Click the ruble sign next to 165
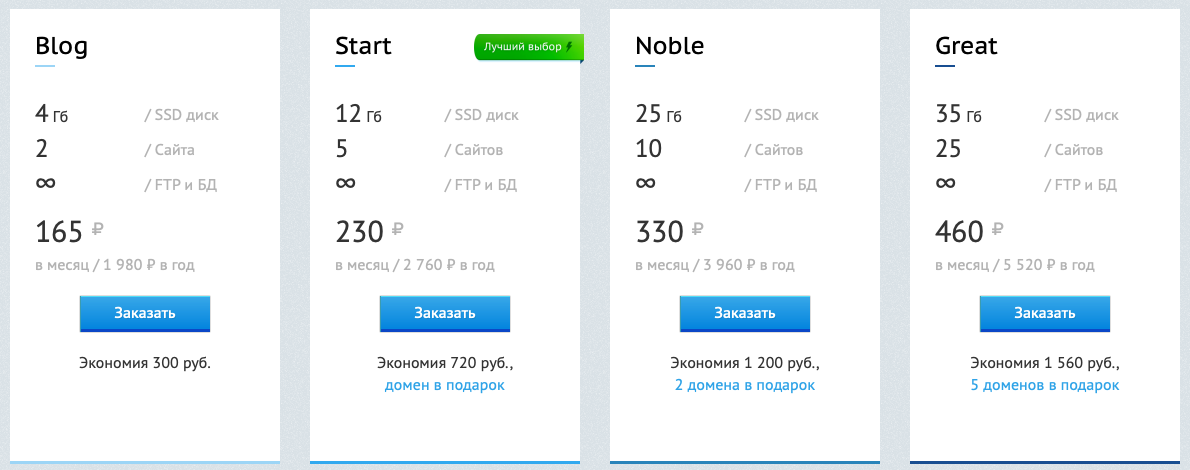The width and height of the screenshot is (1190, 470). pos(98,230)
